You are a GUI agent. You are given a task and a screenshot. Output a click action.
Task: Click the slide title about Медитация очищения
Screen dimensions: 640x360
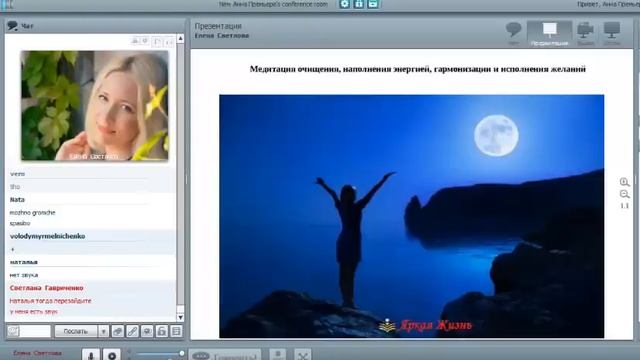(418, 69)
